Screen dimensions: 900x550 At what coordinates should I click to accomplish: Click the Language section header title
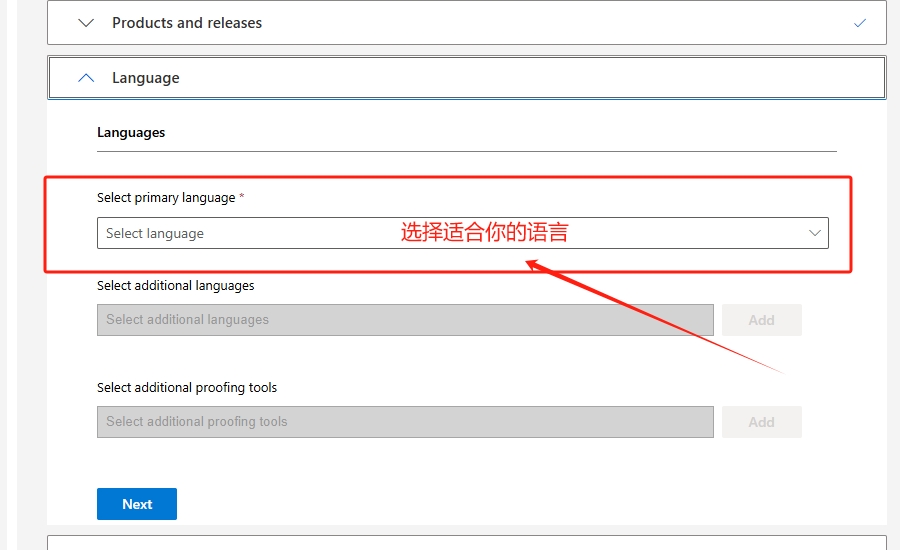pyautogui.click(x=146, y=78)
